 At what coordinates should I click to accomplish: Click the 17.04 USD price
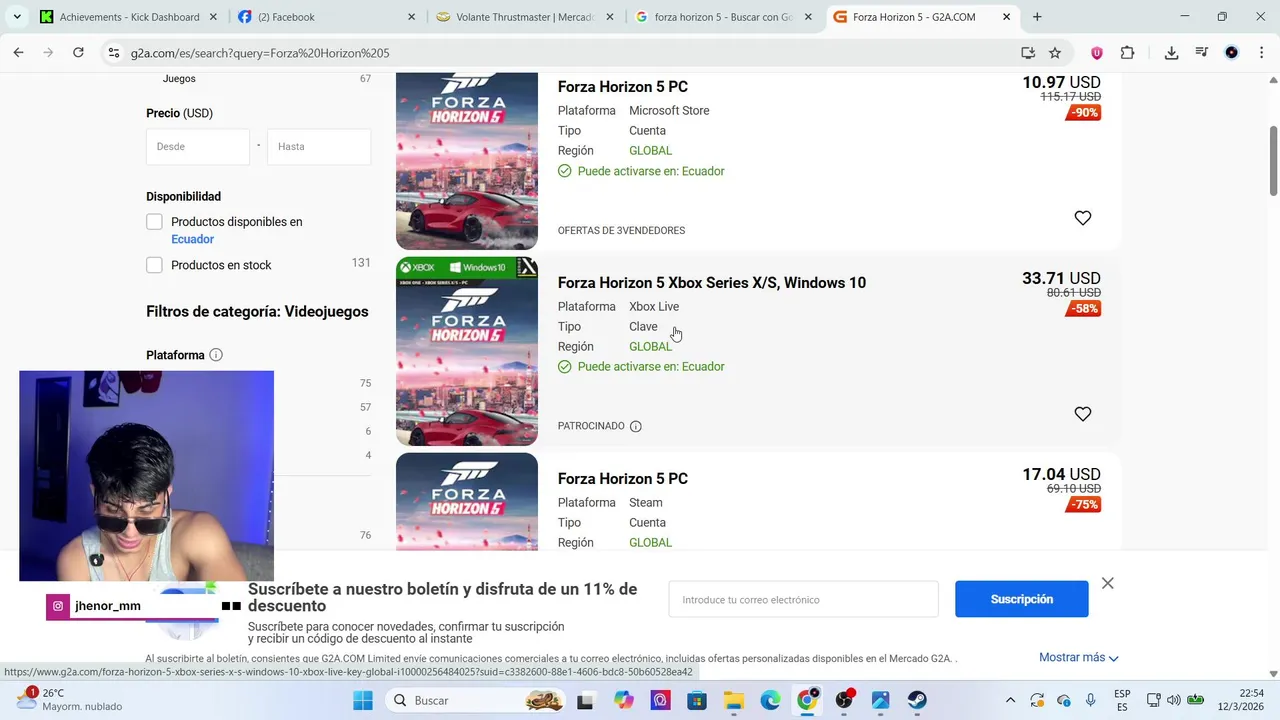[1061, 474]
